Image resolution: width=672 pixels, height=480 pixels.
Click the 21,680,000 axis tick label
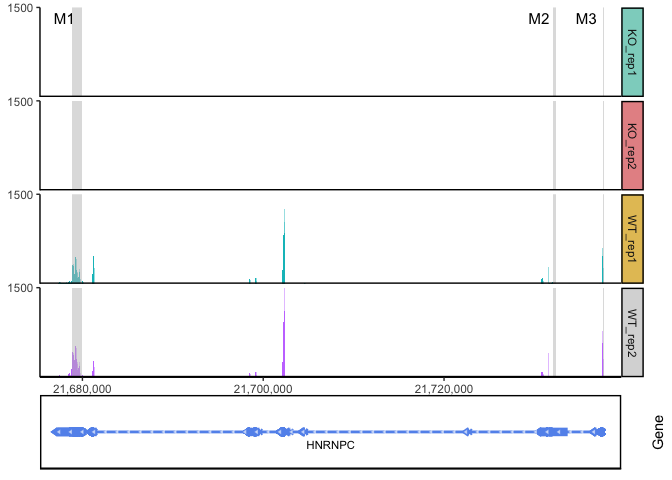pos(82,387)
